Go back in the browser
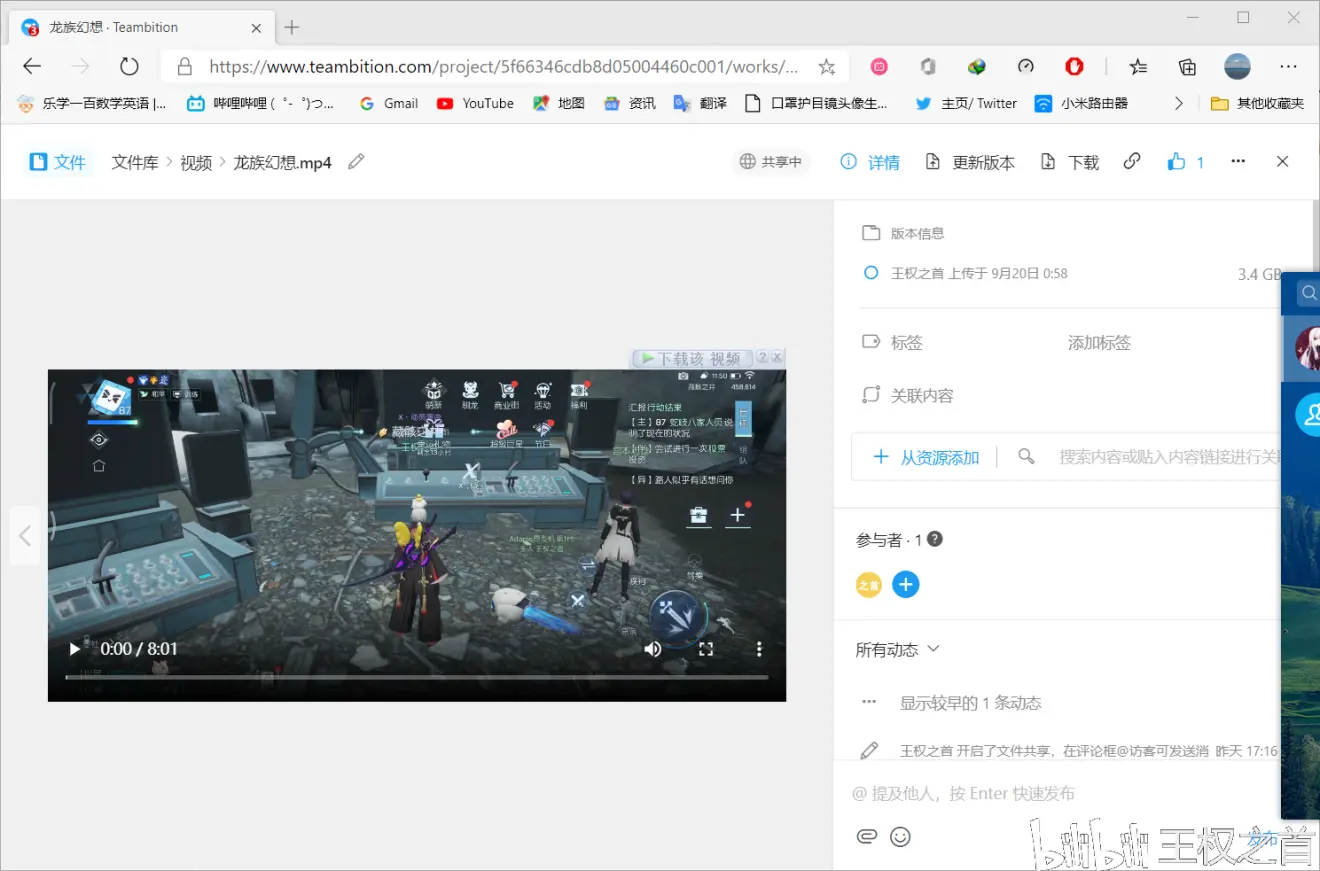1320x871 pixels. (32, 66)
